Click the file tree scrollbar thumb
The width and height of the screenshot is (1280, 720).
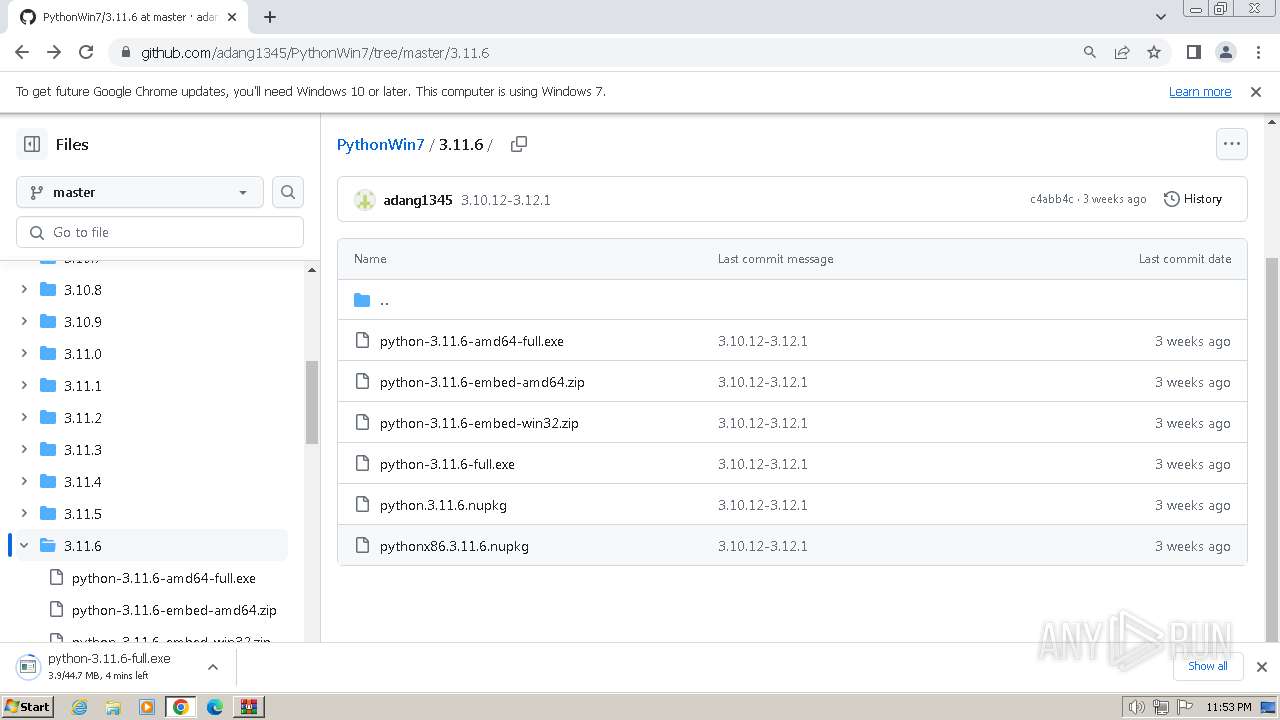[311, 402]
